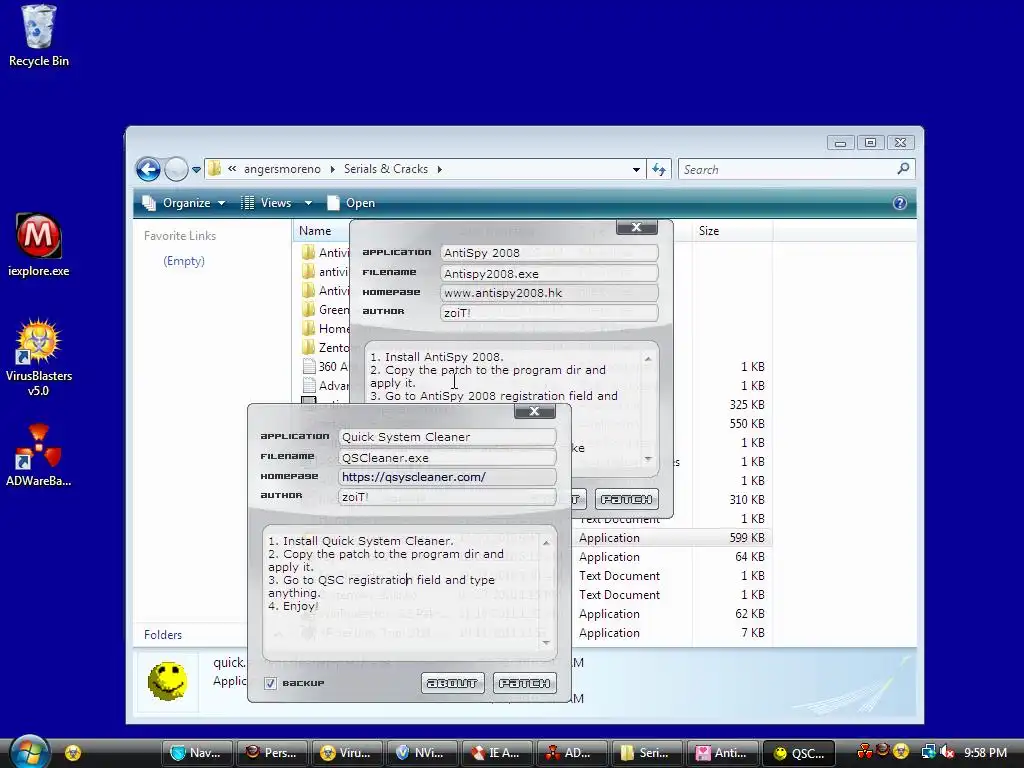Select the Adva file in list
The height and width of the screenshot is (768, 1024).
point(325,385)
